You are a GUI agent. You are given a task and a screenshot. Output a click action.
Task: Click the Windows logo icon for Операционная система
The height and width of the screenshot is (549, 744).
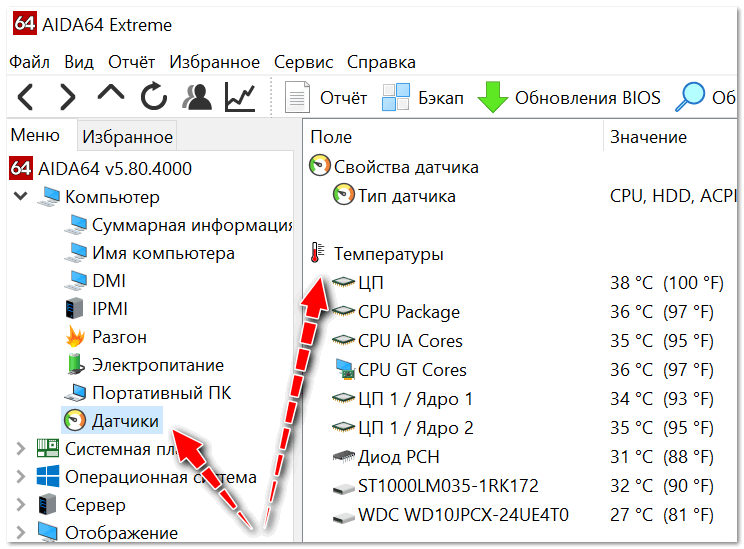coord(48,476)
